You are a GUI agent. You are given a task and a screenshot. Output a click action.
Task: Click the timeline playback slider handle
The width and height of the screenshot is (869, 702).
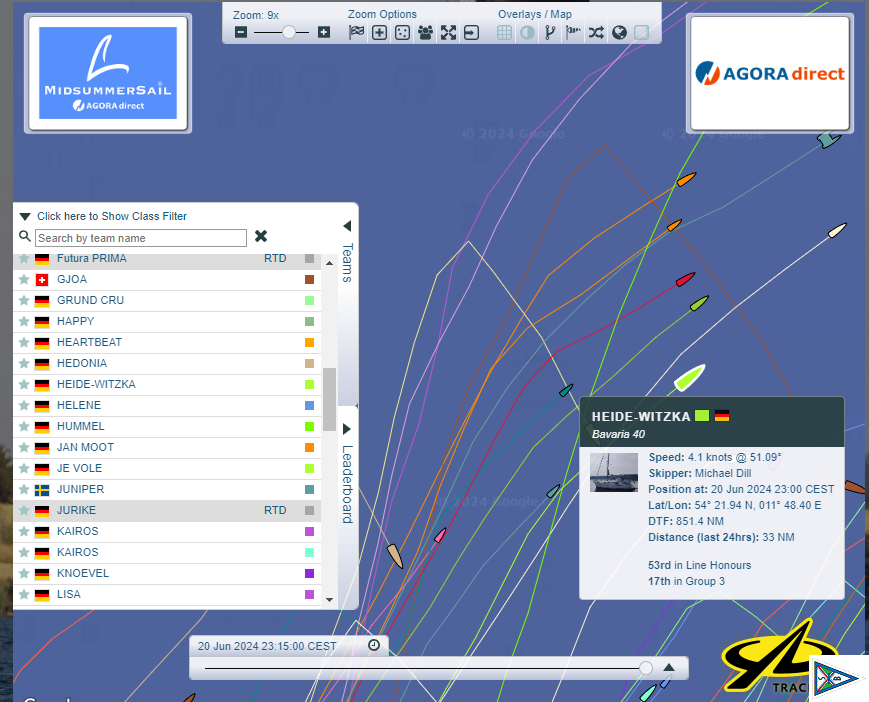(646, 667)
